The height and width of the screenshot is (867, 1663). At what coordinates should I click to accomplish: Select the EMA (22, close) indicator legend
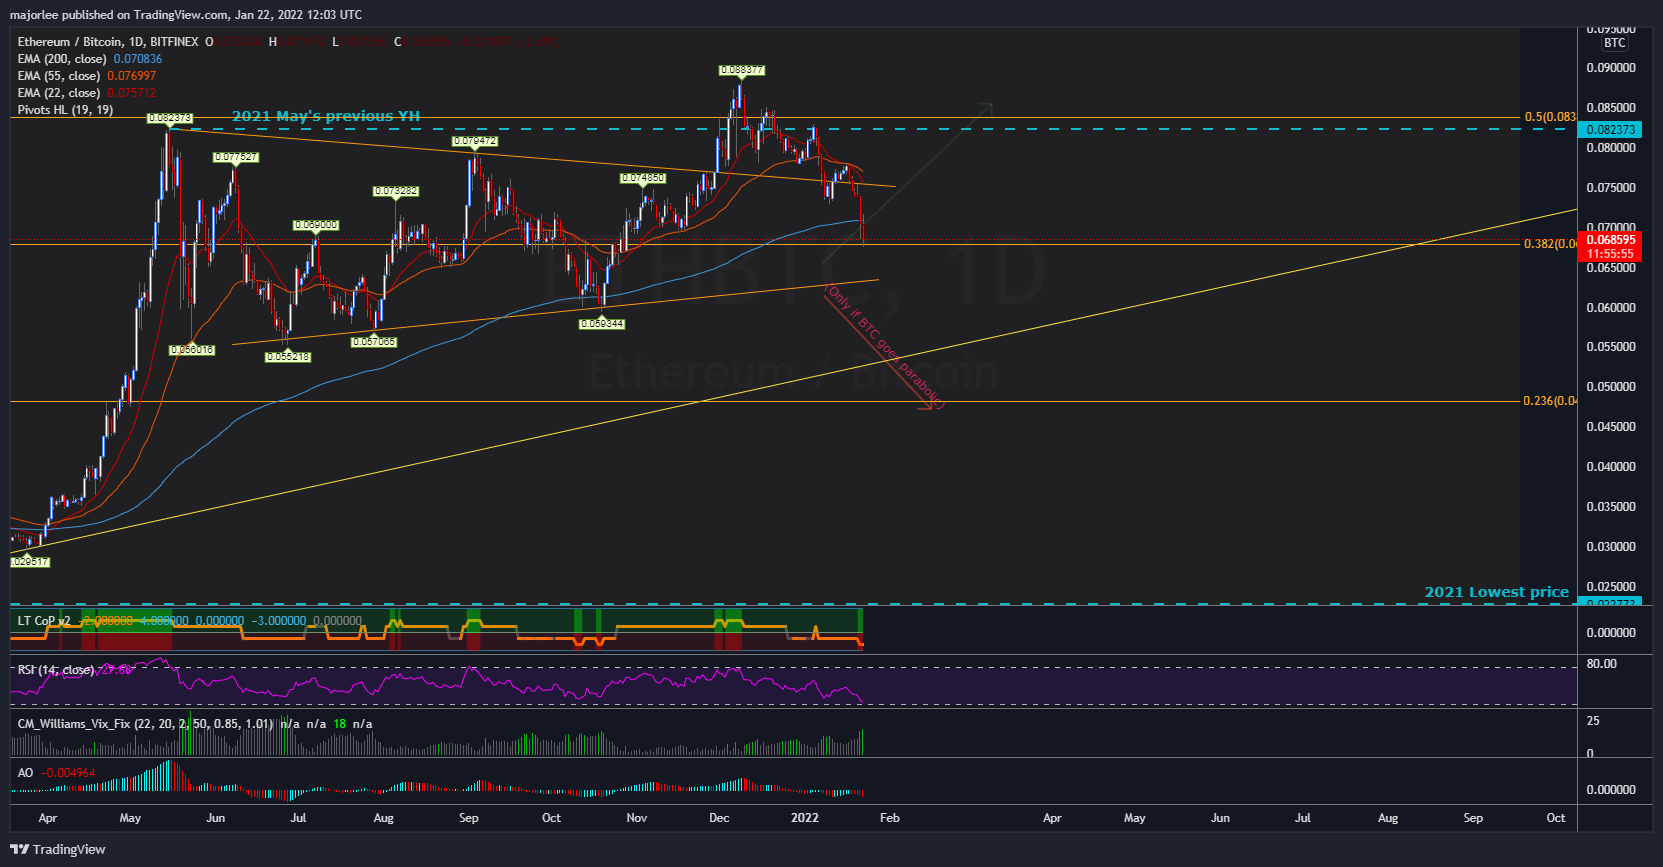[x=59, y=93]
